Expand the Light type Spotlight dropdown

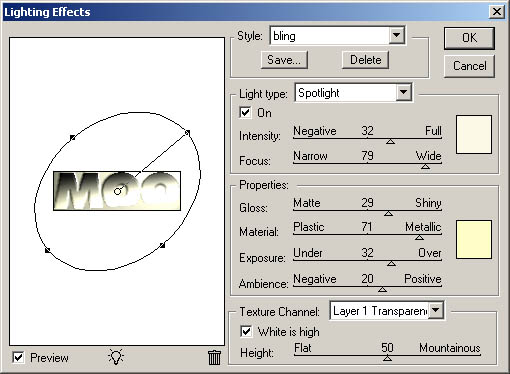403,92
